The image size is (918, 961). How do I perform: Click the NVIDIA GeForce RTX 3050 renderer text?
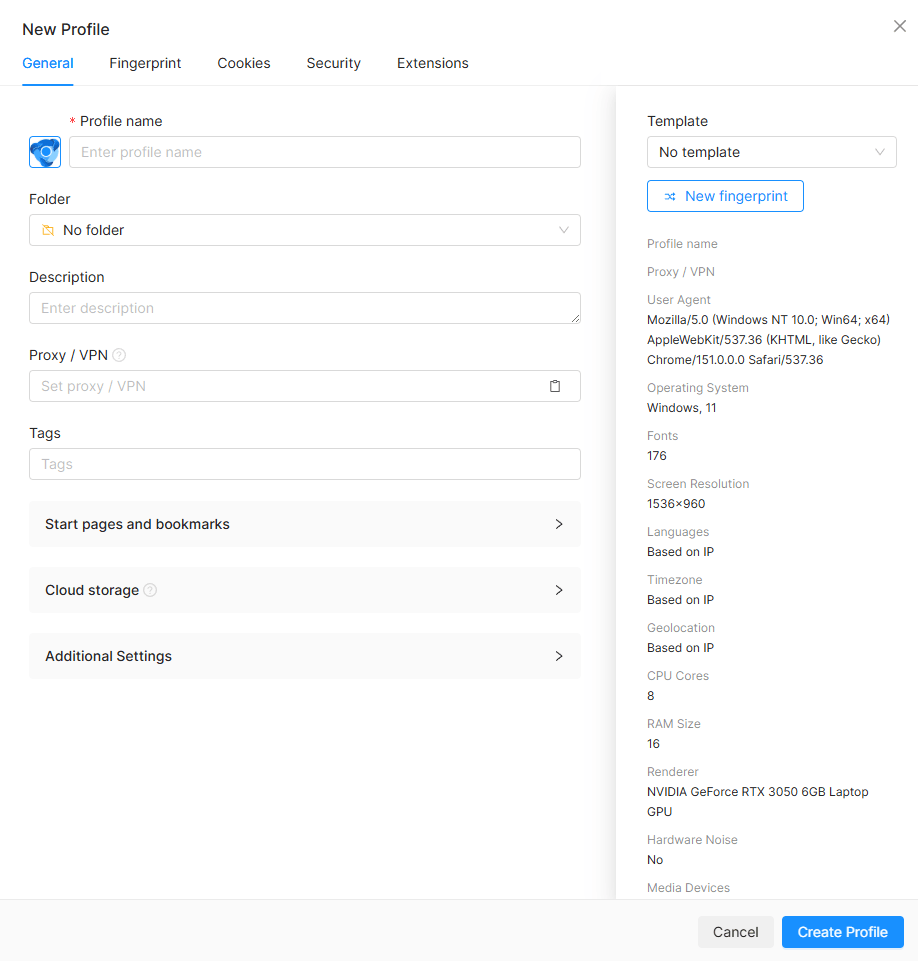point(757,802)
